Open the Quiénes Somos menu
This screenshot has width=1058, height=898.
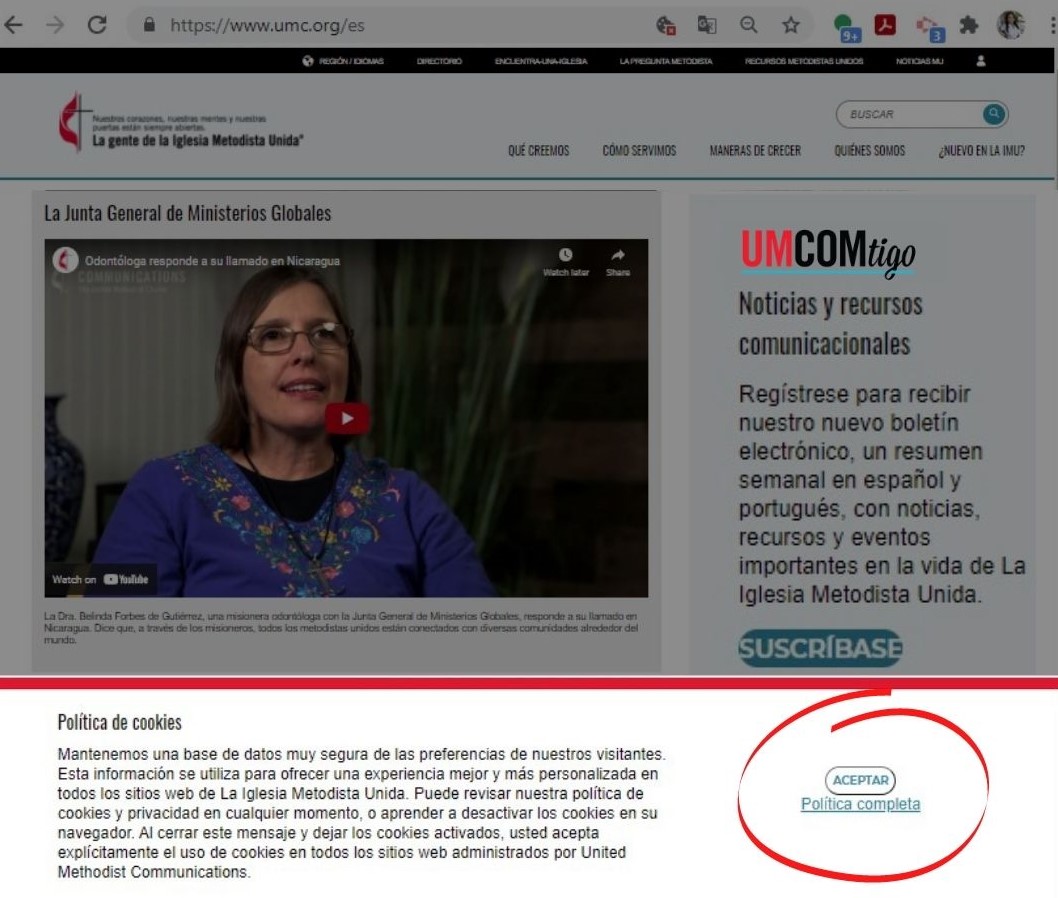(x=869, y=151)
